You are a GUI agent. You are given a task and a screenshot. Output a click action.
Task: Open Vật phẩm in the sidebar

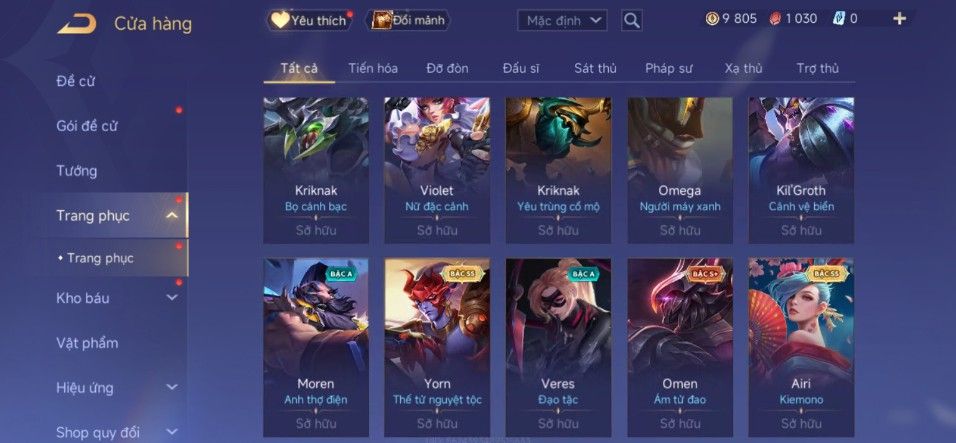87,342
